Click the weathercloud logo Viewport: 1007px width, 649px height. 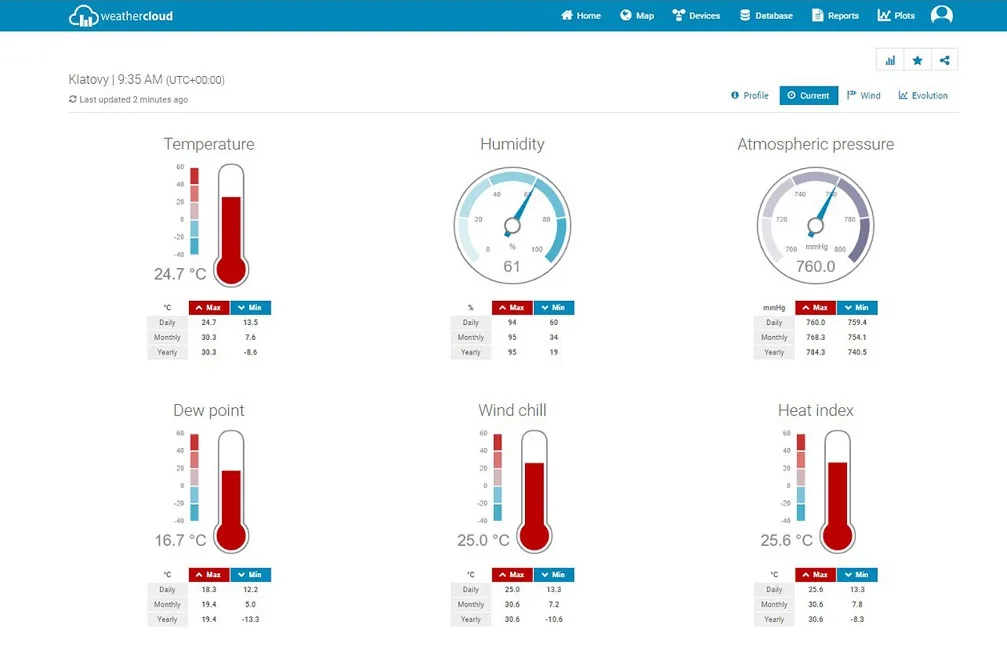pos(121,16)
